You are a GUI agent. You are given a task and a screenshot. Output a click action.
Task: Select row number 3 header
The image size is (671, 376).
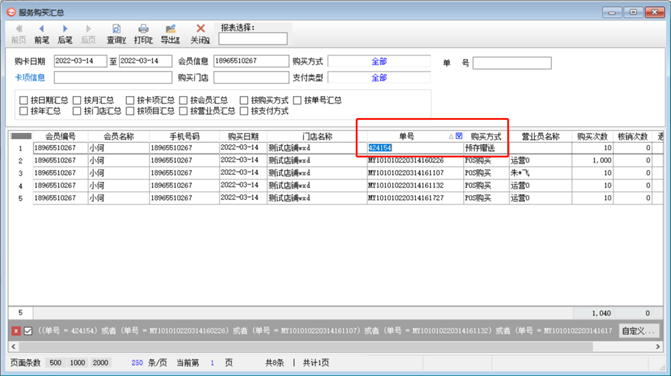(21, 173)
